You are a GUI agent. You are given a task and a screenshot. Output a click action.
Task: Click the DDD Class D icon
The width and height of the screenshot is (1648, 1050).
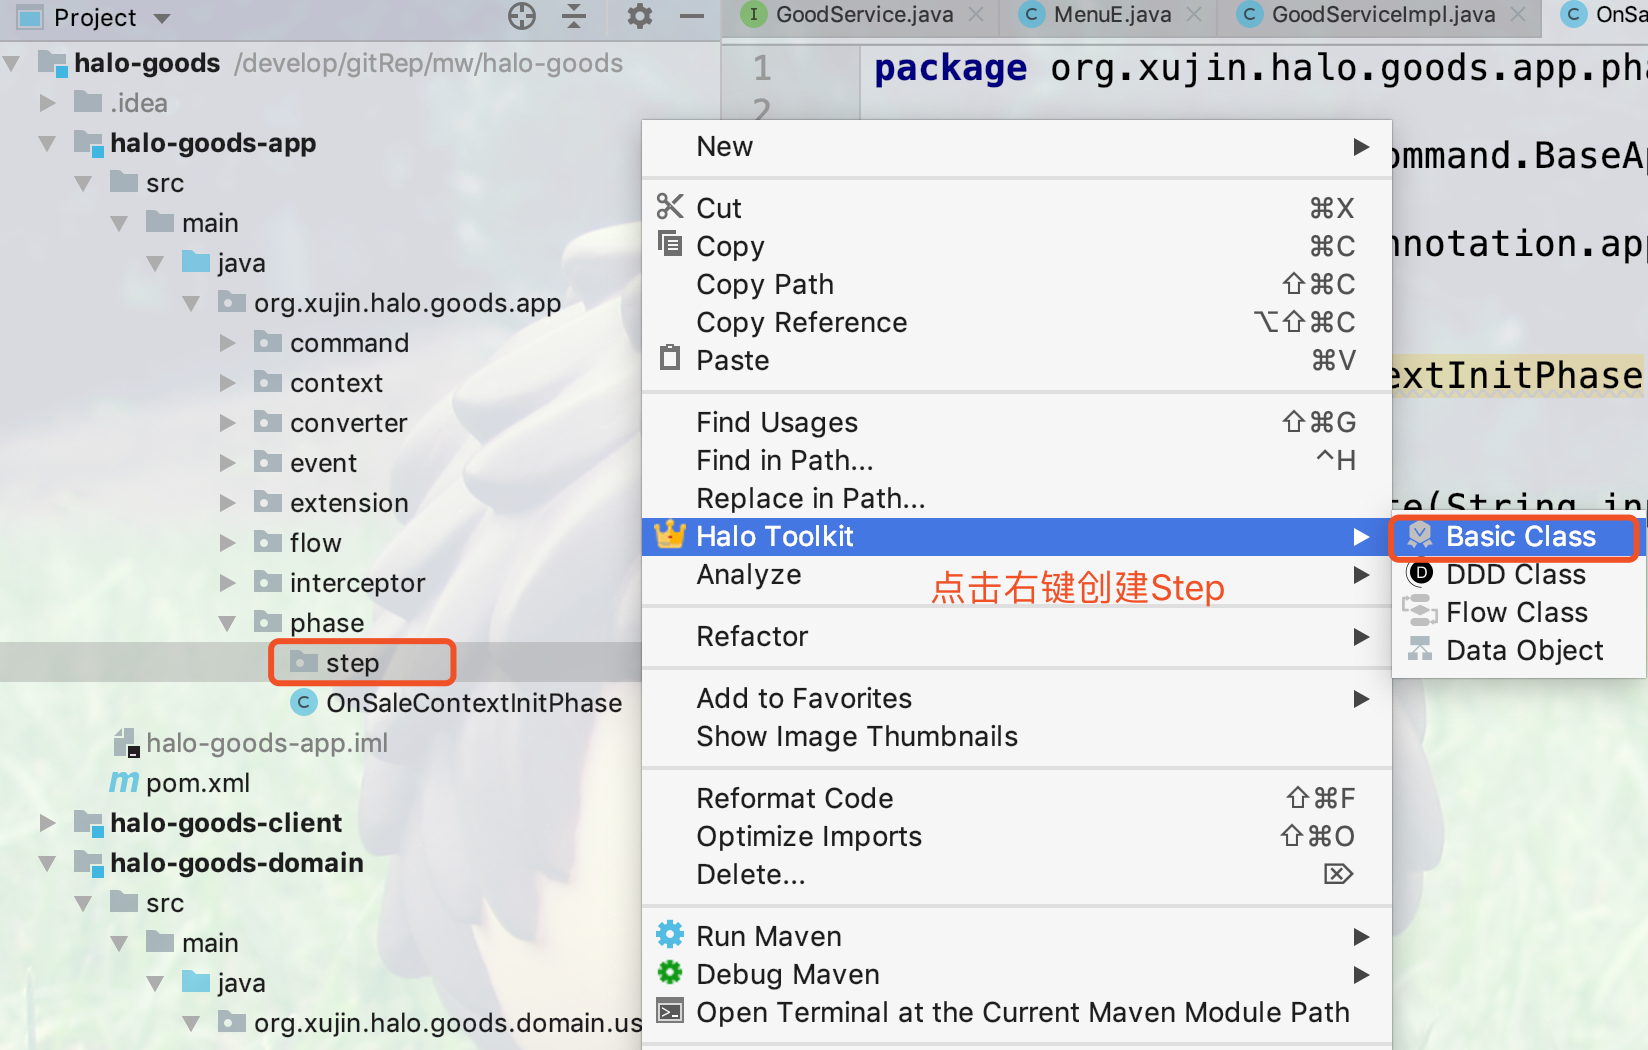[x=1420, y=574]
